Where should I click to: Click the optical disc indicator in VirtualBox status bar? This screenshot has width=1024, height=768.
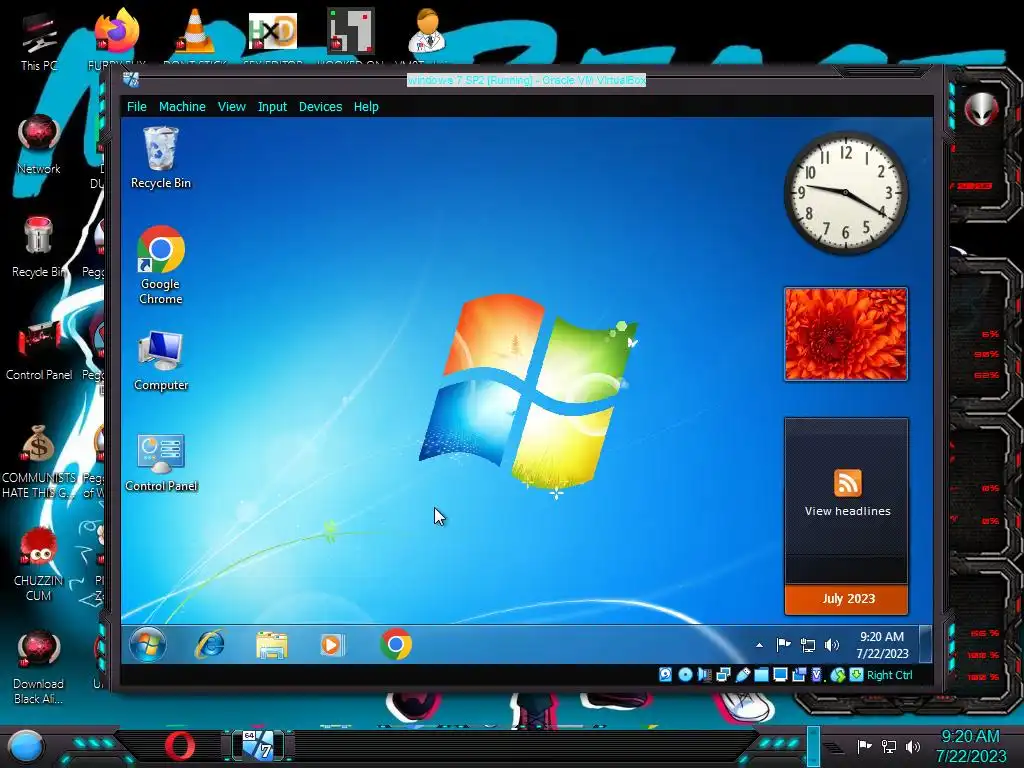[x=685, y=675]
